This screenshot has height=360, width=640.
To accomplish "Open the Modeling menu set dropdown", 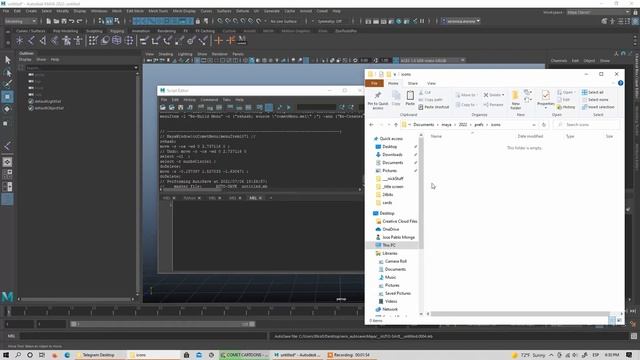I will 21,21.
